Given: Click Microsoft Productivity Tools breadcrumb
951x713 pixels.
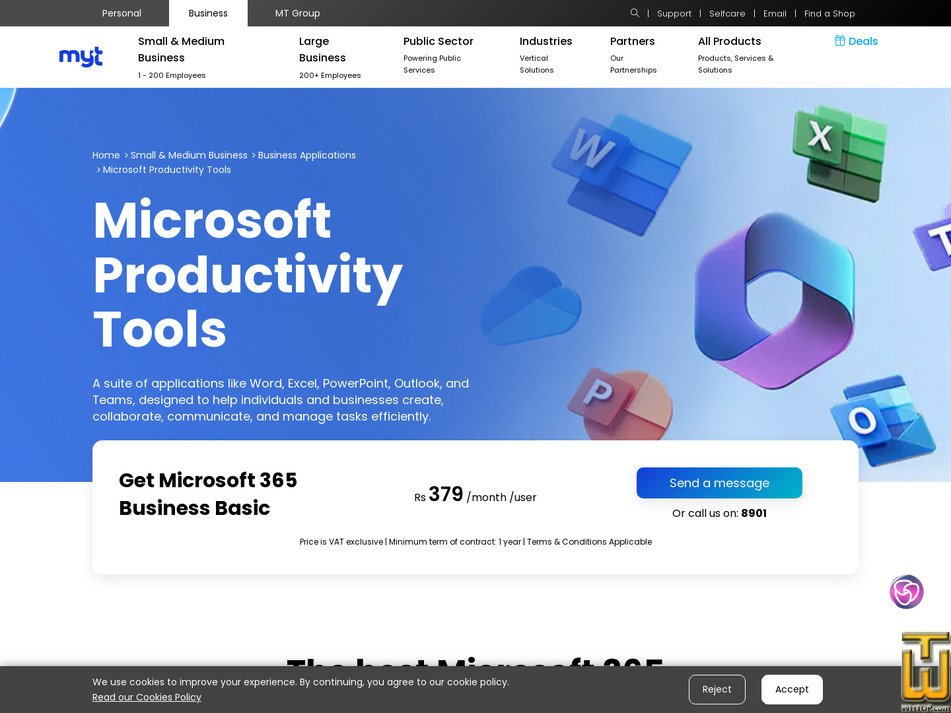Looking at the screenshot, I should (x=167, y=170).
